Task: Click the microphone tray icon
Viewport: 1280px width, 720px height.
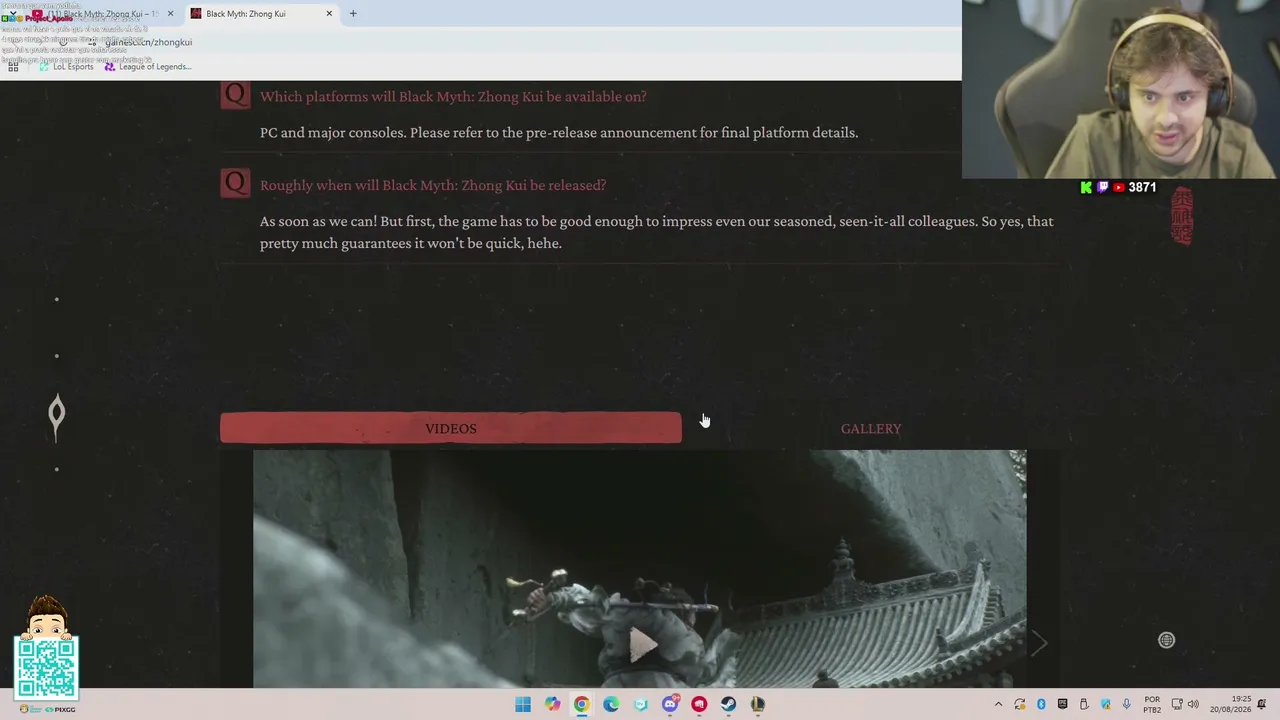Action: point(1127,704)
